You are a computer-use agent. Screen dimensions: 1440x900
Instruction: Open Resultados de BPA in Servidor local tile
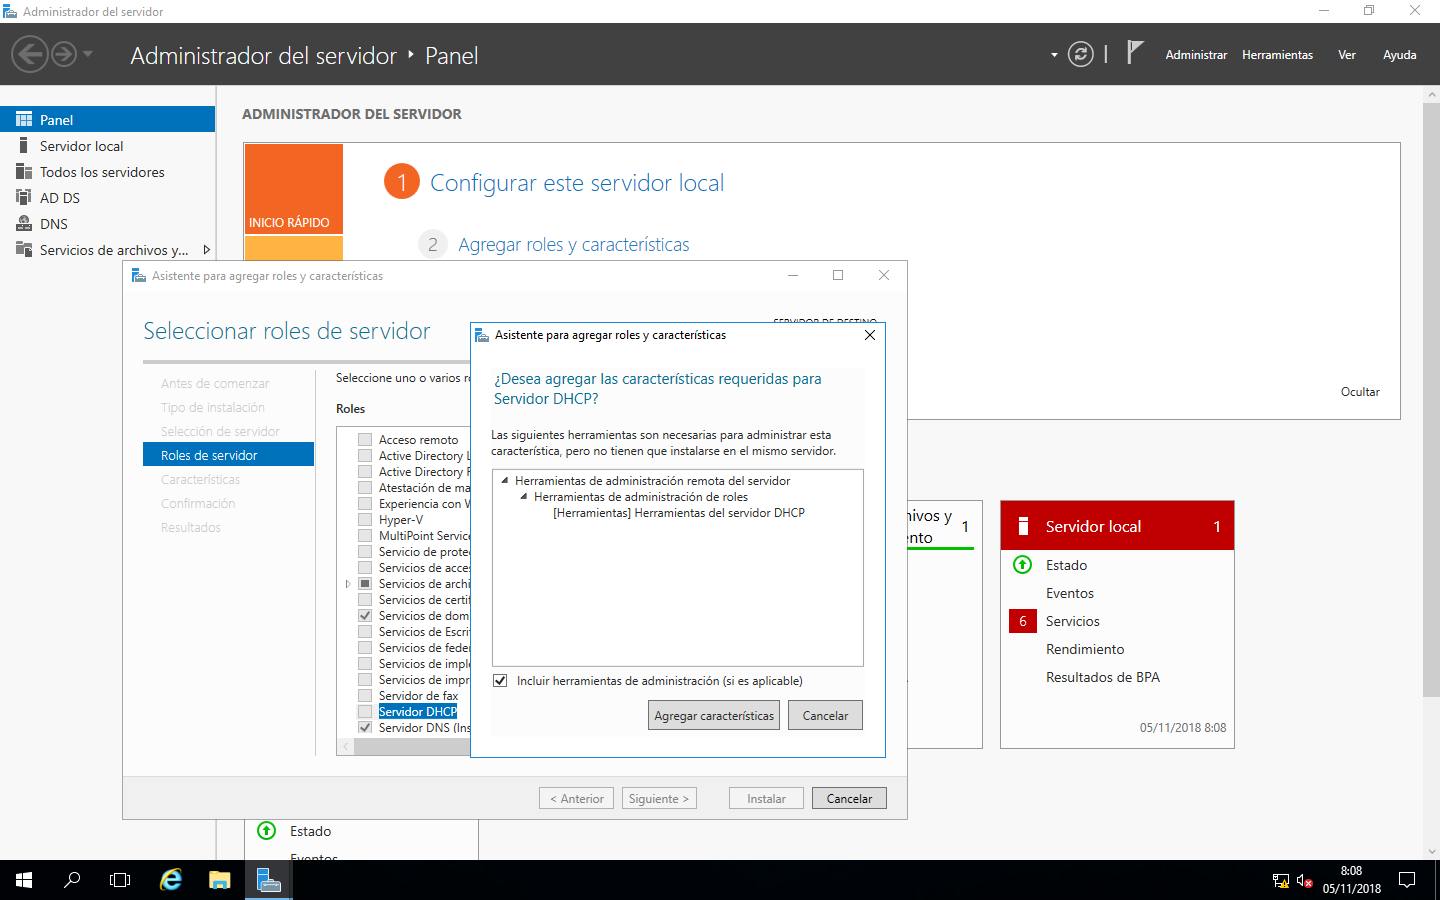coord(1103,677)
